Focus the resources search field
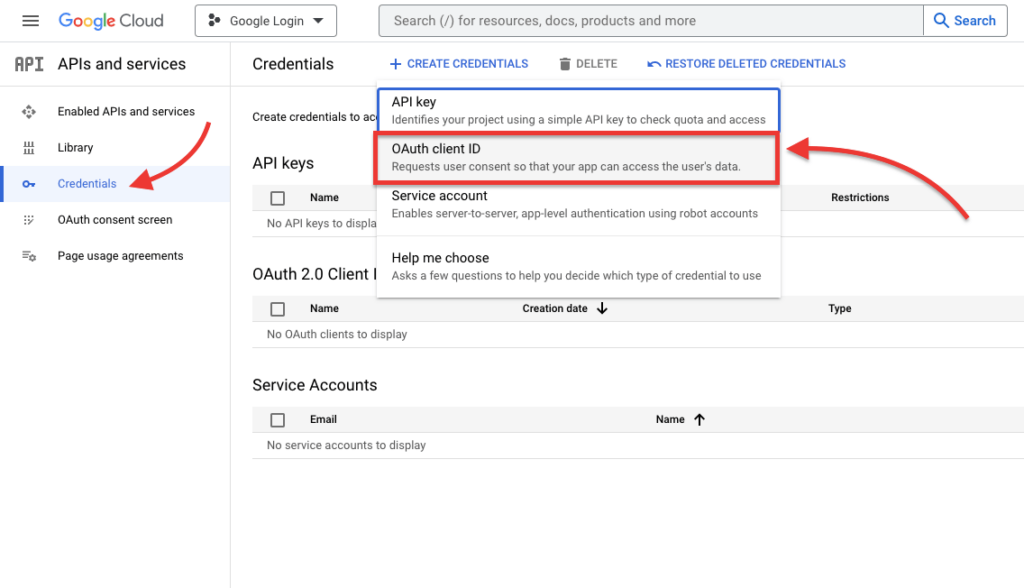Image resolution: width=1024 pixels, height=588 pixels. pyautogui.click(x=650, y=21)
